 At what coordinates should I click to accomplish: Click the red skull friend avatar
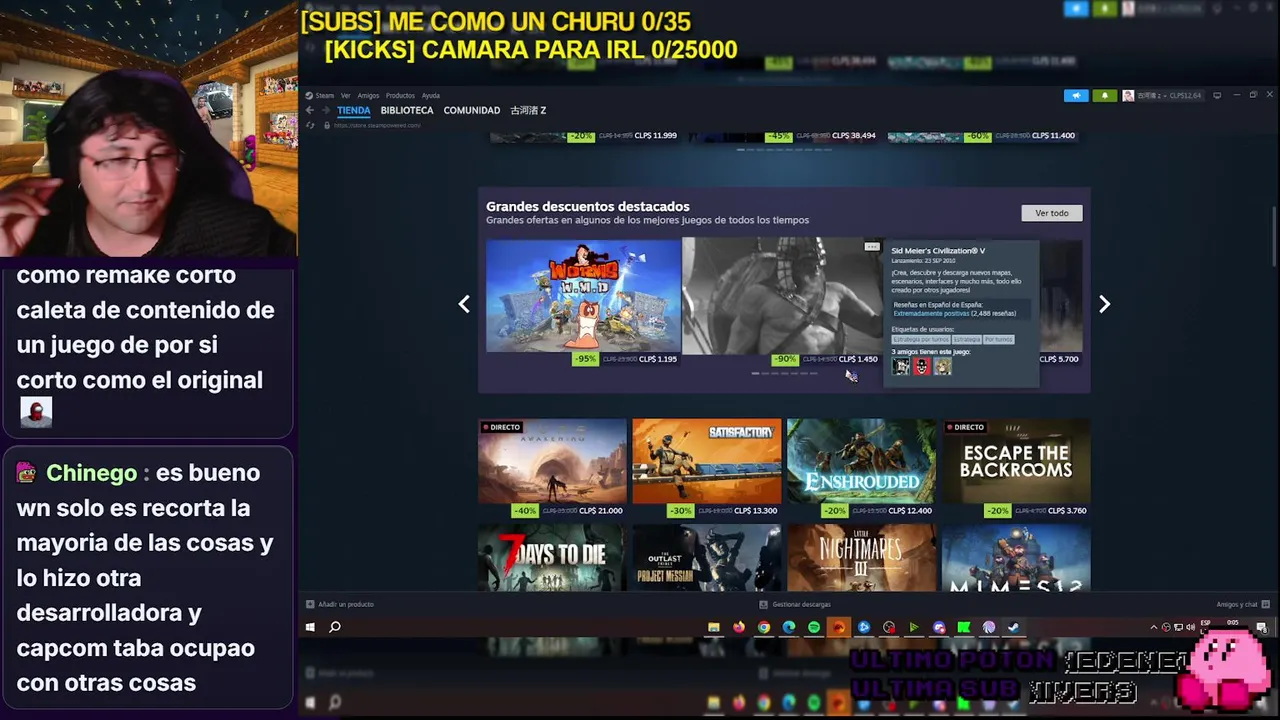click(x=922, y=366)
